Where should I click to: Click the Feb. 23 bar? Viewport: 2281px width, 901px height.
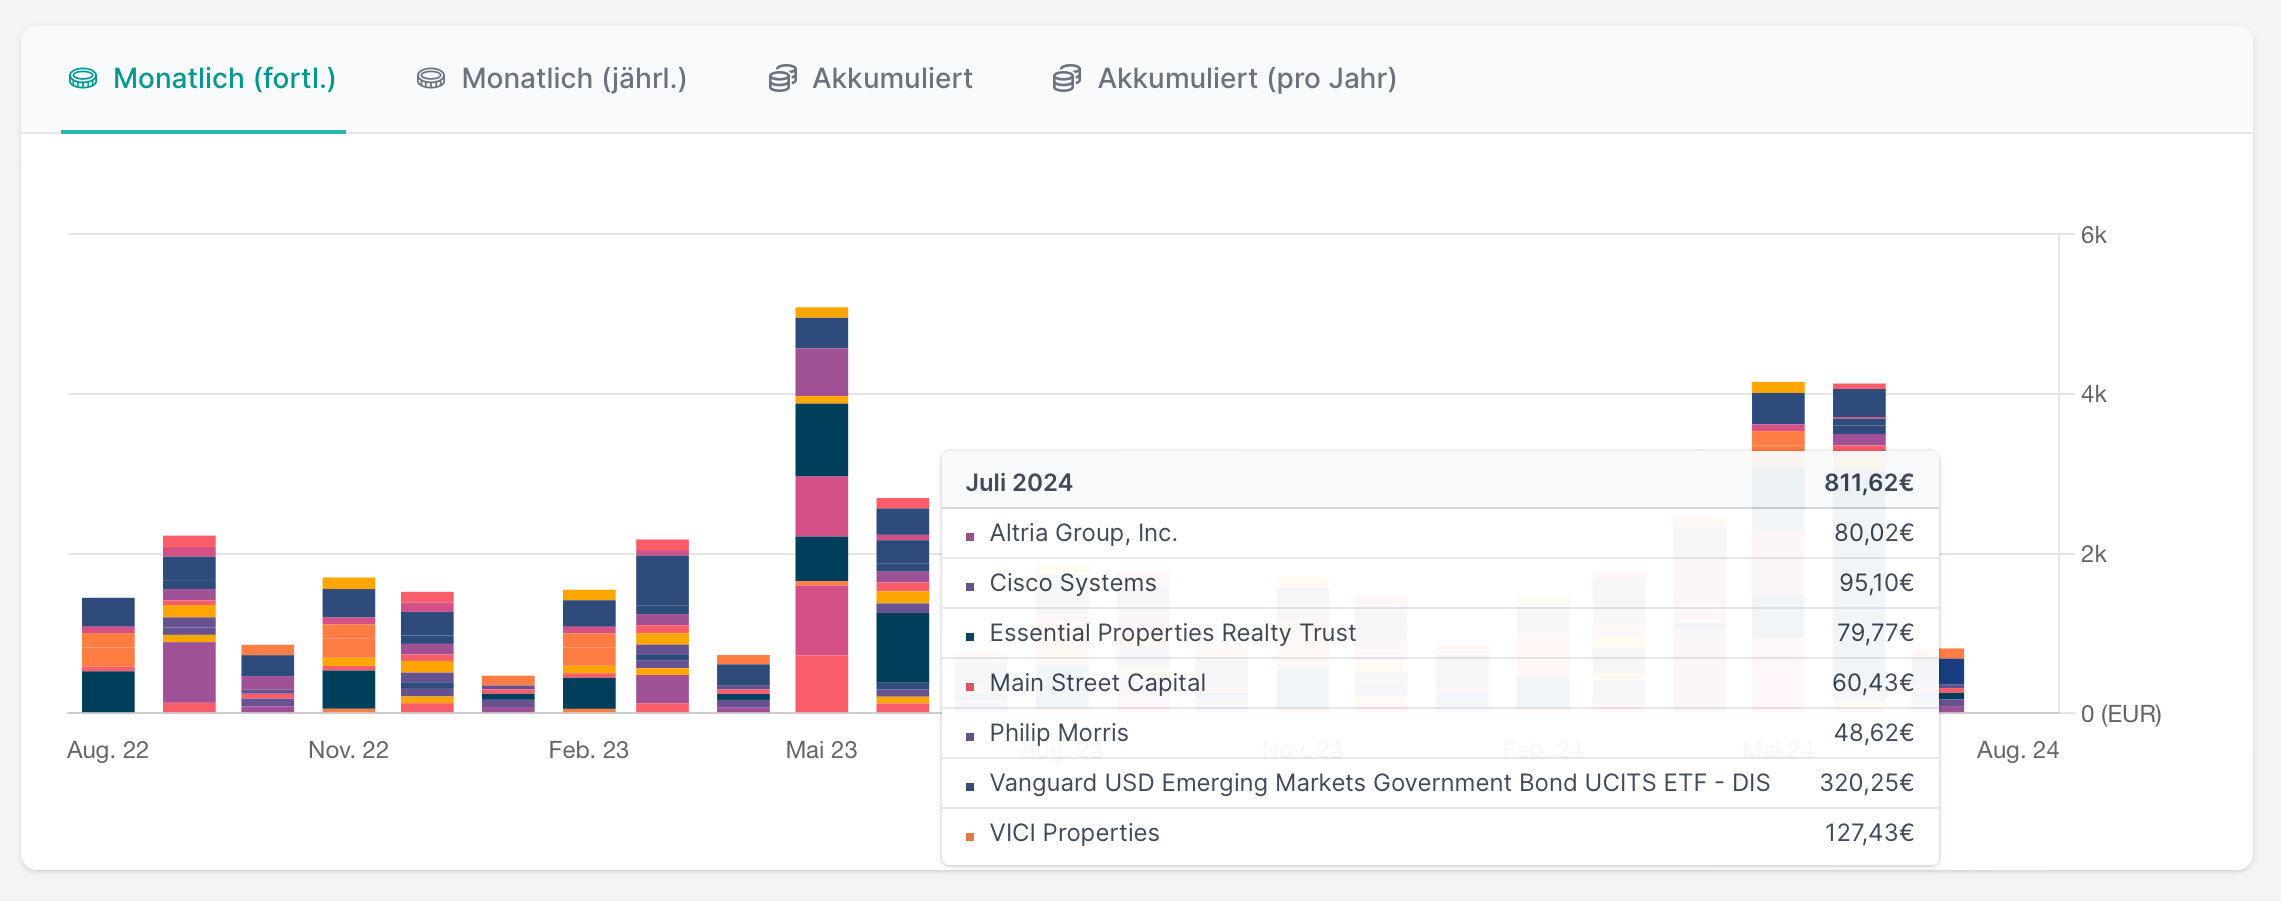click(x=589, y=650)
